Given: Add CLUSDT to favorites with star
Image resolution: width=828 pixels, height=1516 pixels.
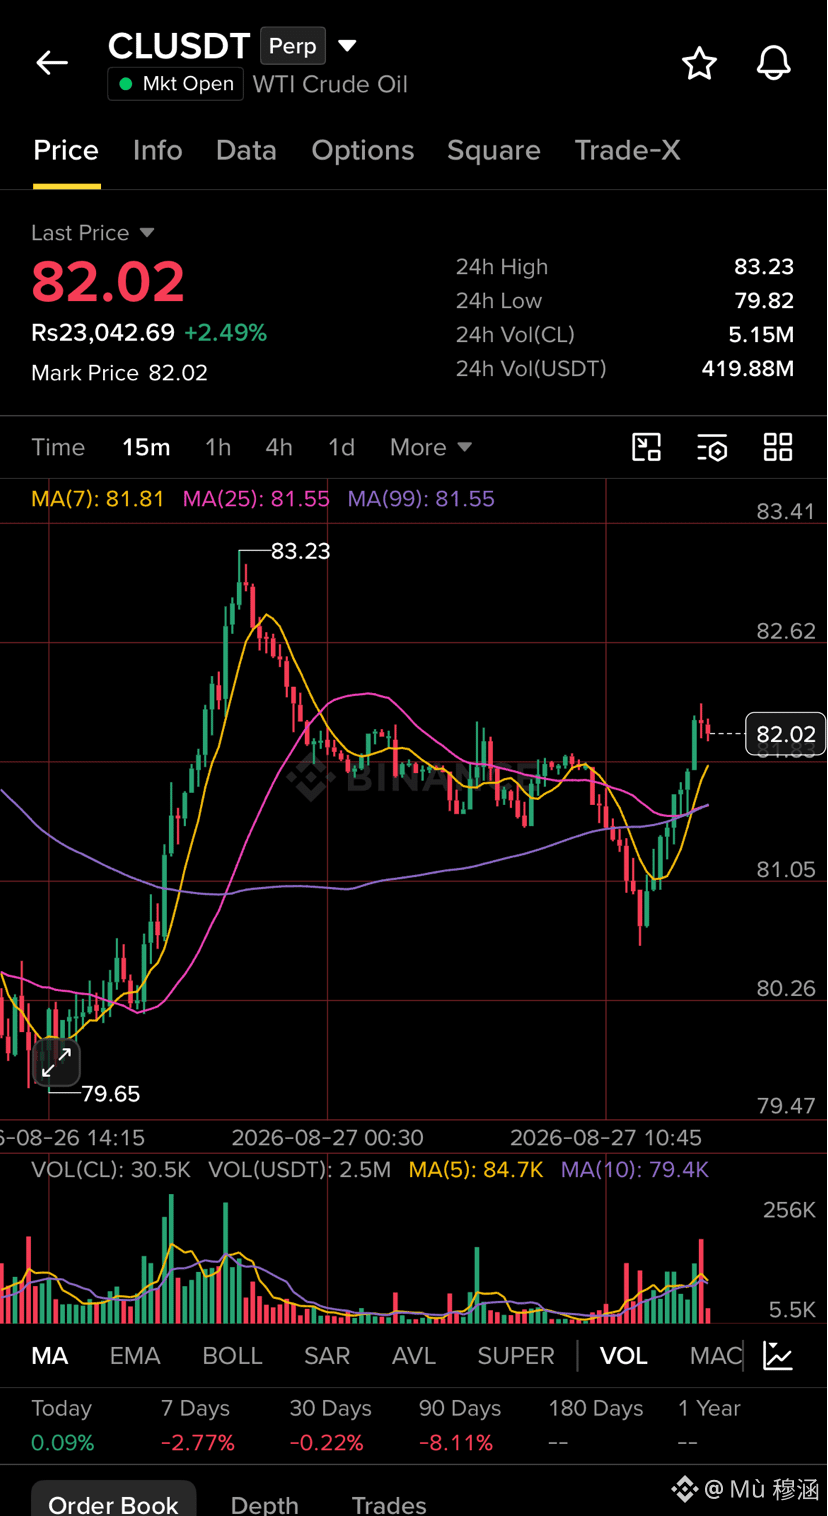Looking at the screenshot, I should click(699, 63).
